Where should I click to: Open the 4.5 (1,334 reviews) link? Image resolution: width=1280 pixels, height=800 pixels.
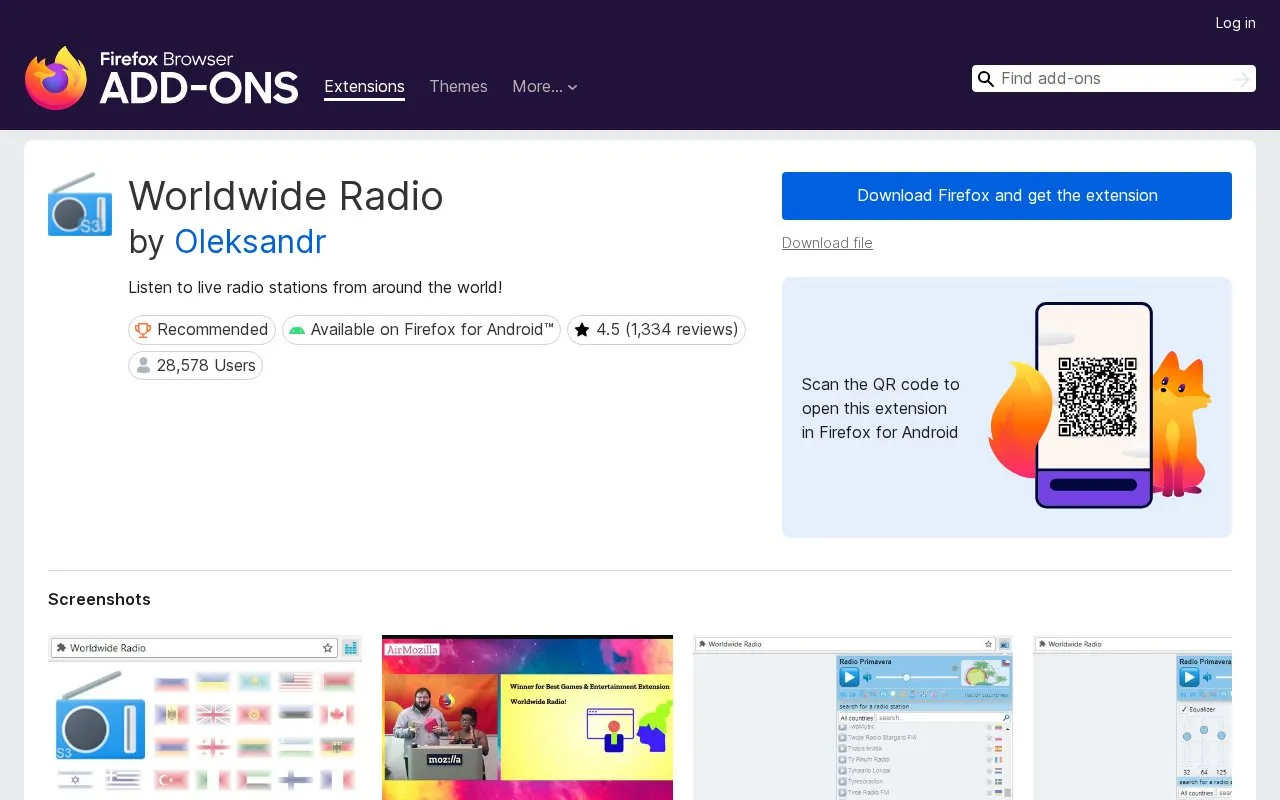click(656, 330)
